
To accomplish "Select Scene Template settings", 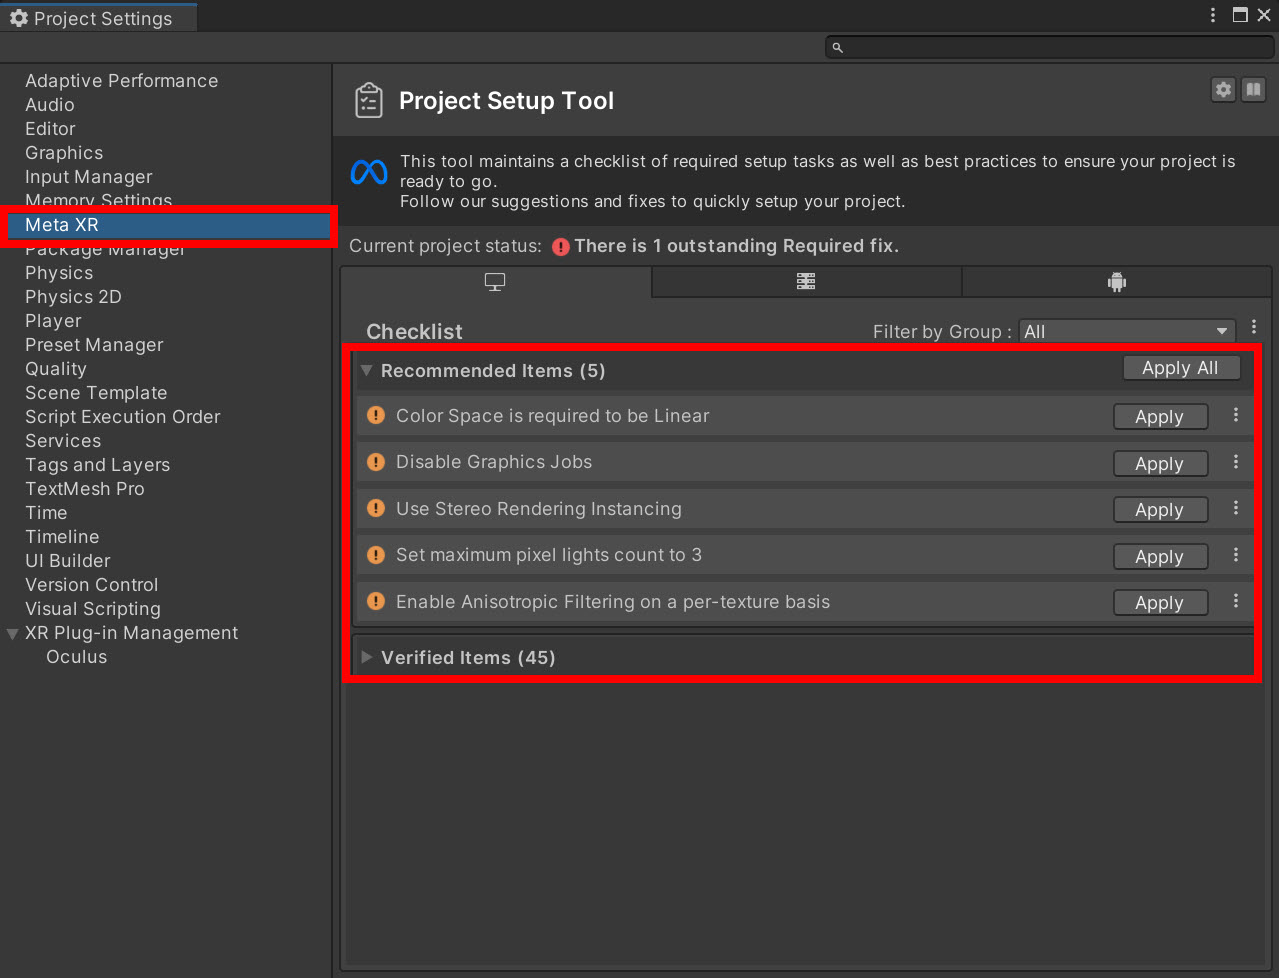I will pyautogui.click(x=96, y=393).
